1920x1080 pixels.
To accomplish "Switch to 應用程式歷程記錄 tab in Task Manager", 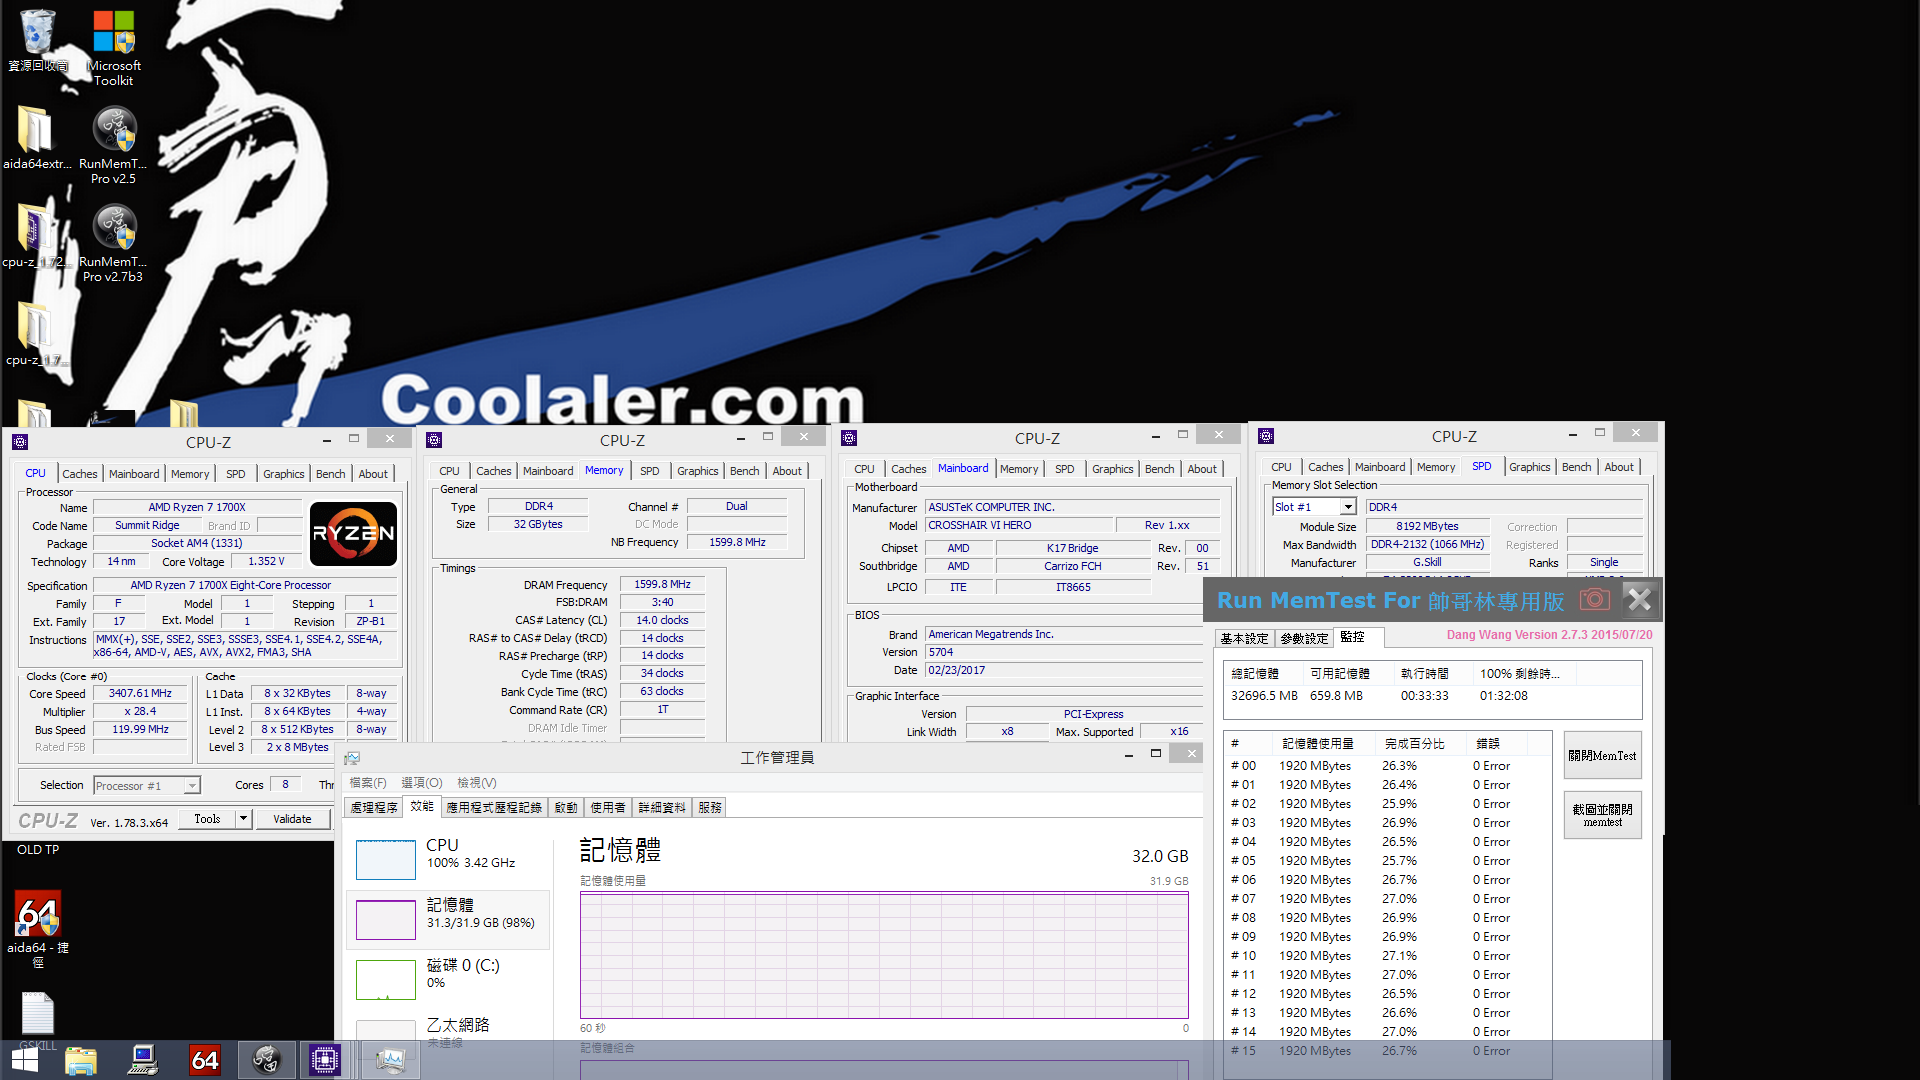I will (494, 808).
